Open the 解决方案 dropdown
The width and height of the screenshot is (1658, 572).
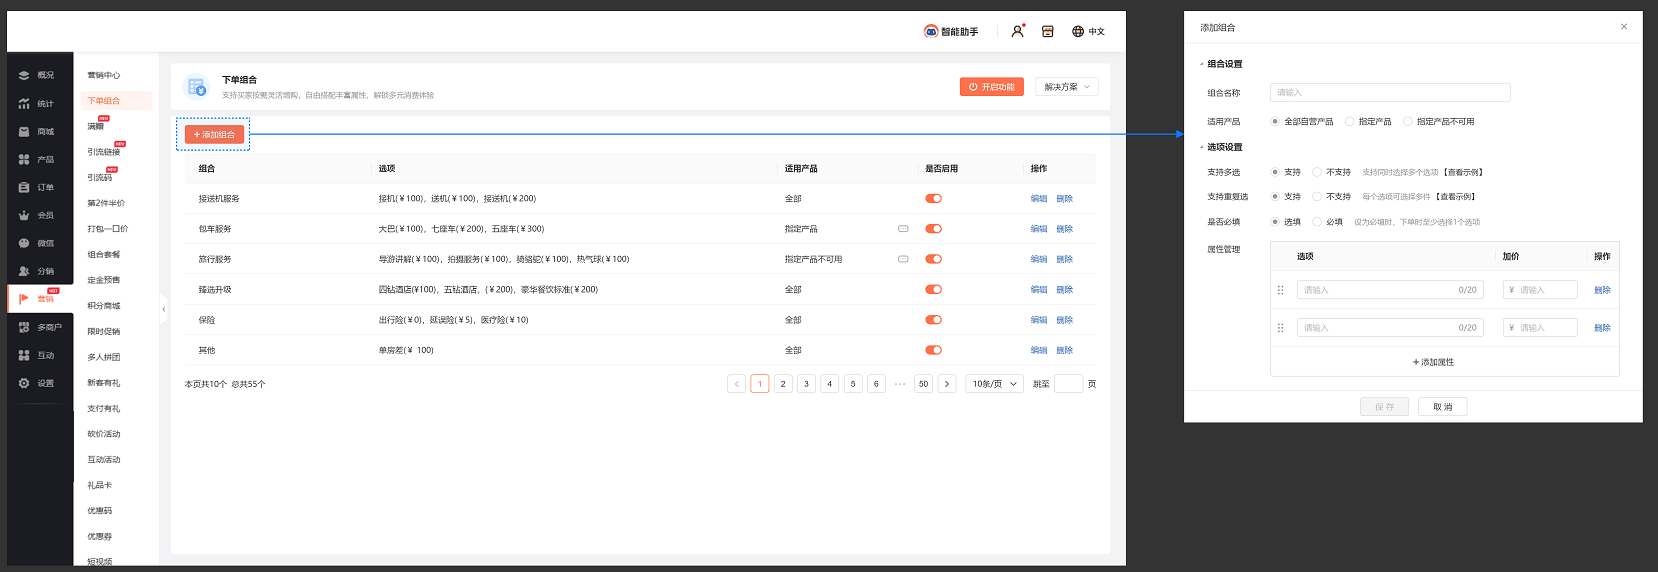tap(1066, 87)
